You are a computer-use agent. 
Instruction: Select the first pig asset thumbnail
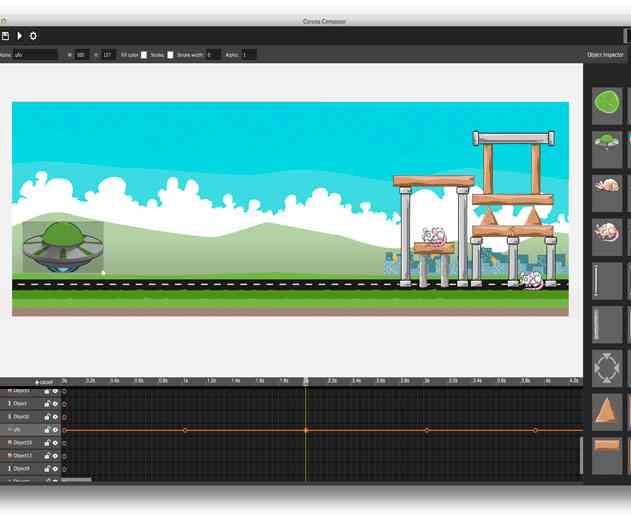[607, 193]
